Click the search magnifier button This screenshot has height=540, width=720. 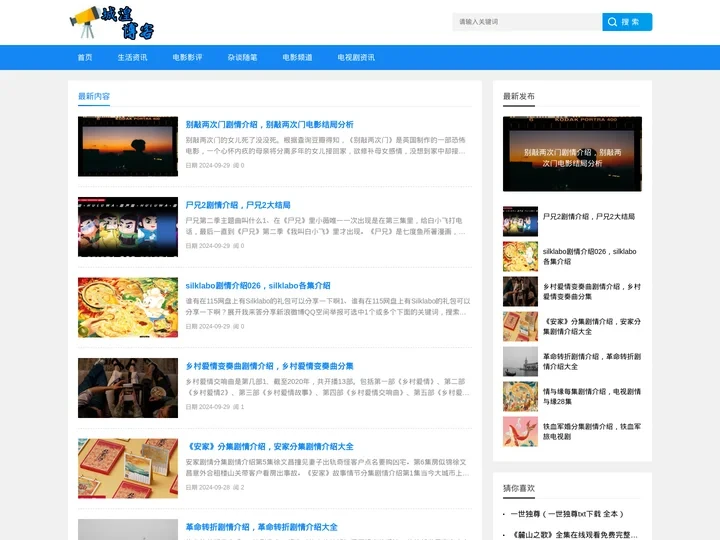[627, 22]
